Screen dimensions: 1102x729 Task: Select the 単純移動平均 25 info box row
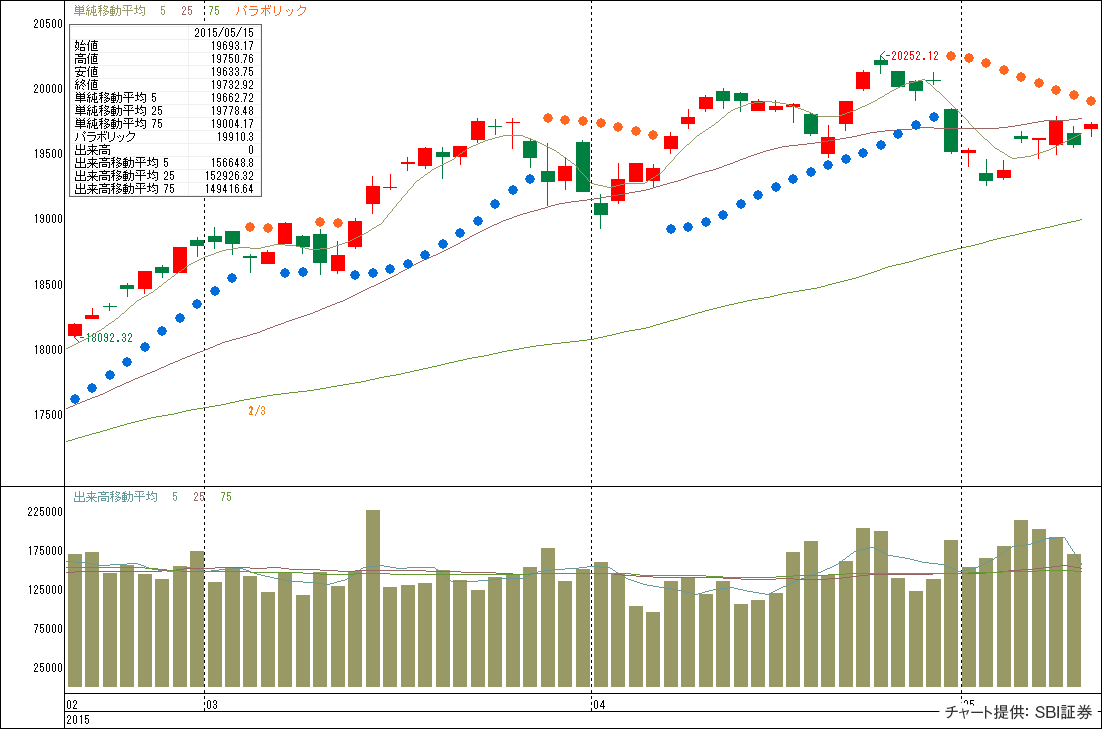(163, 110)
